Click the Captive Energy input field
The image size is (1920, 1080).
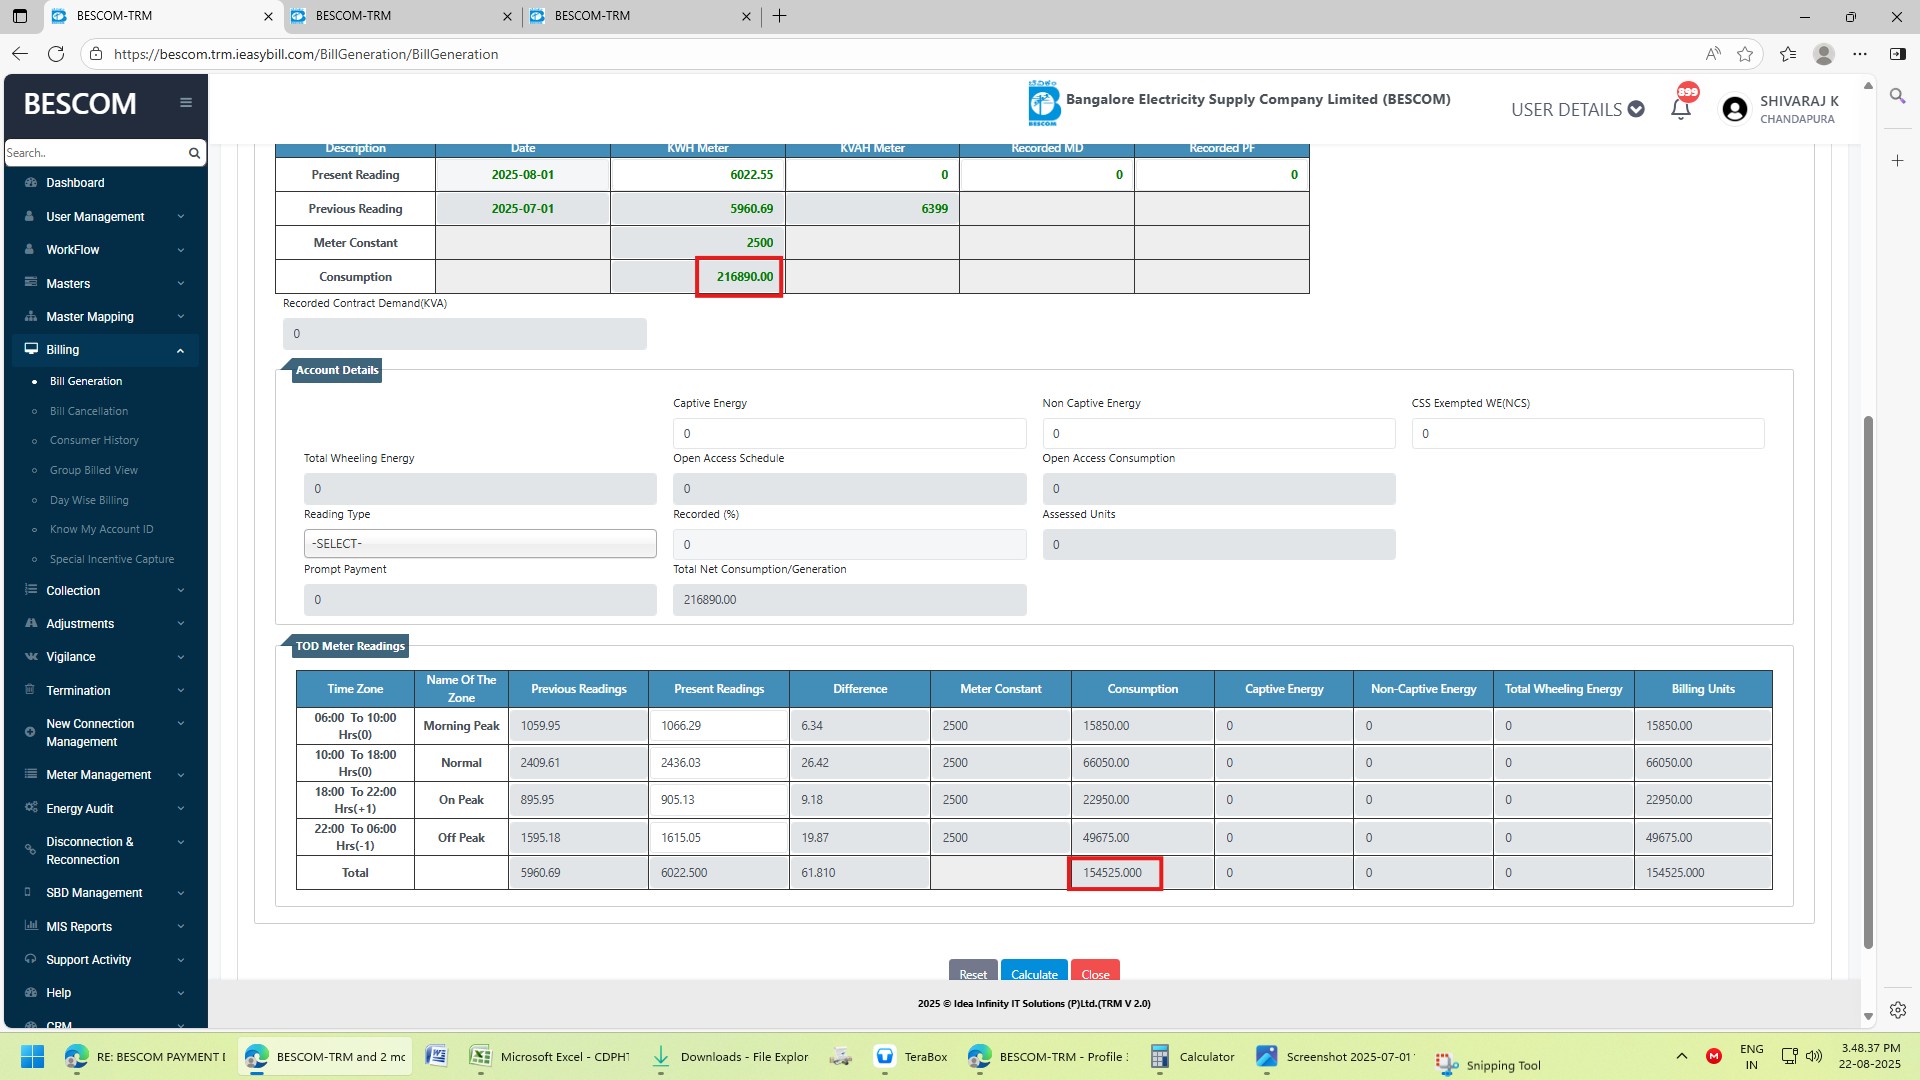[x=849, y=434]
